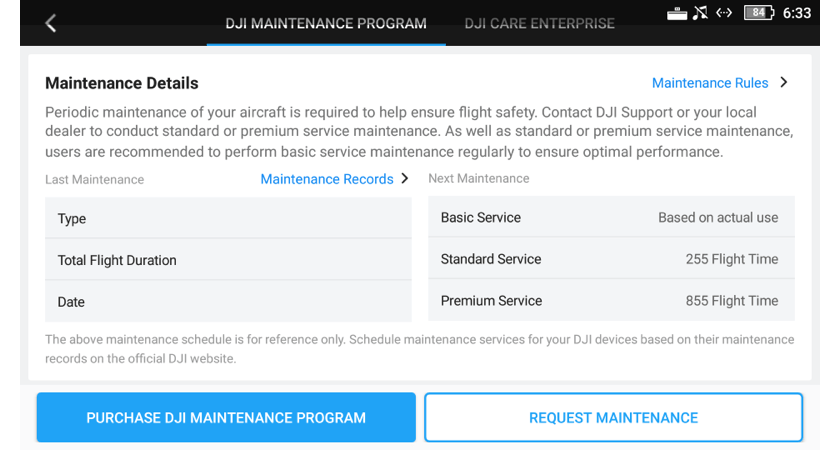Expand the chevron beside Maintenance Records

coord(405,178)
